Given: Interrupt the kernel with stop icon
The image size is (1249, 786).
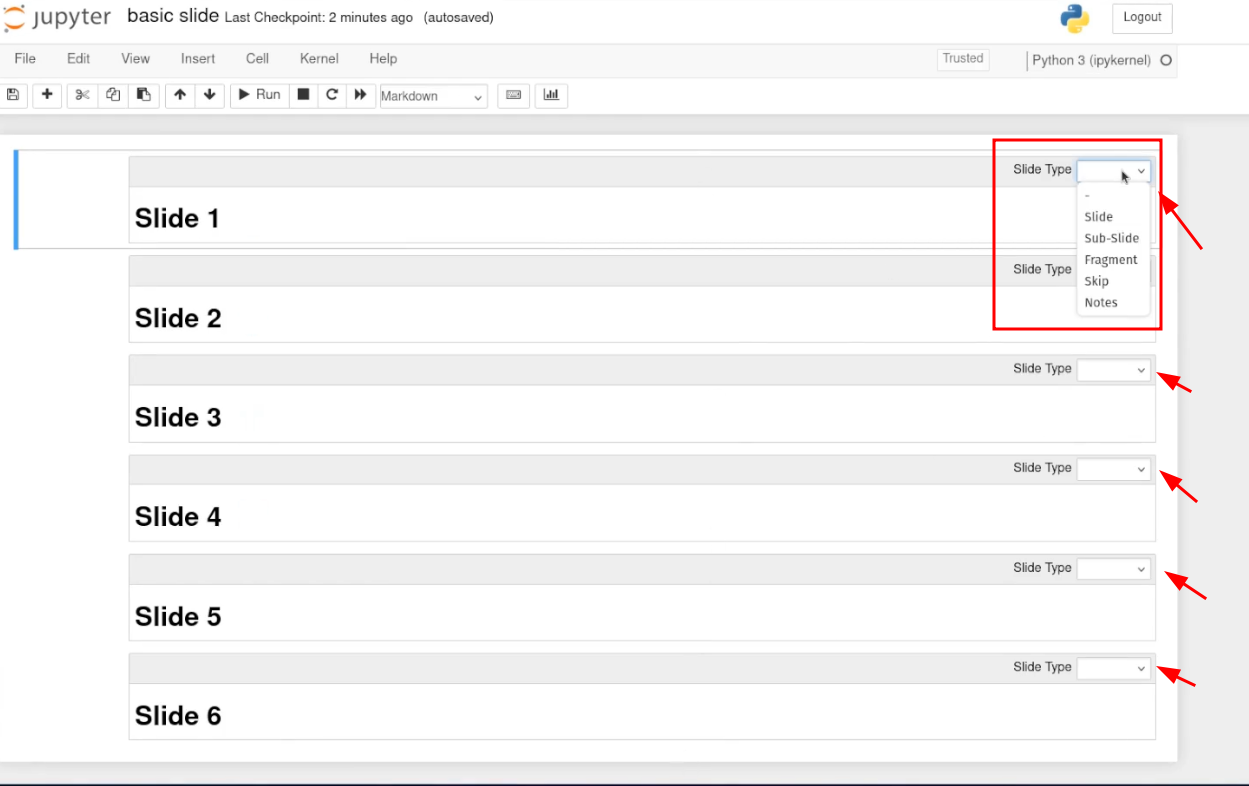Looking at the screenshot, I should click(x=304, y=95).
